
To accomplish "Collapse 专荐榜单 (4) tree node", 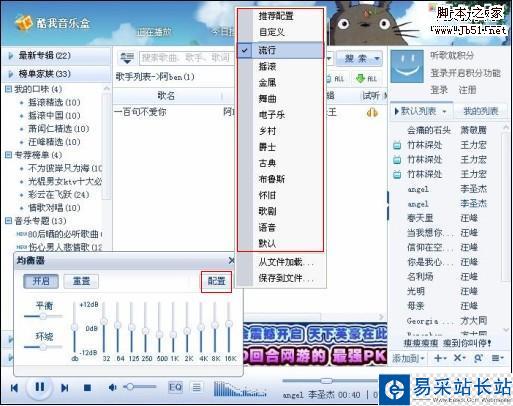I will coord(9,155).
